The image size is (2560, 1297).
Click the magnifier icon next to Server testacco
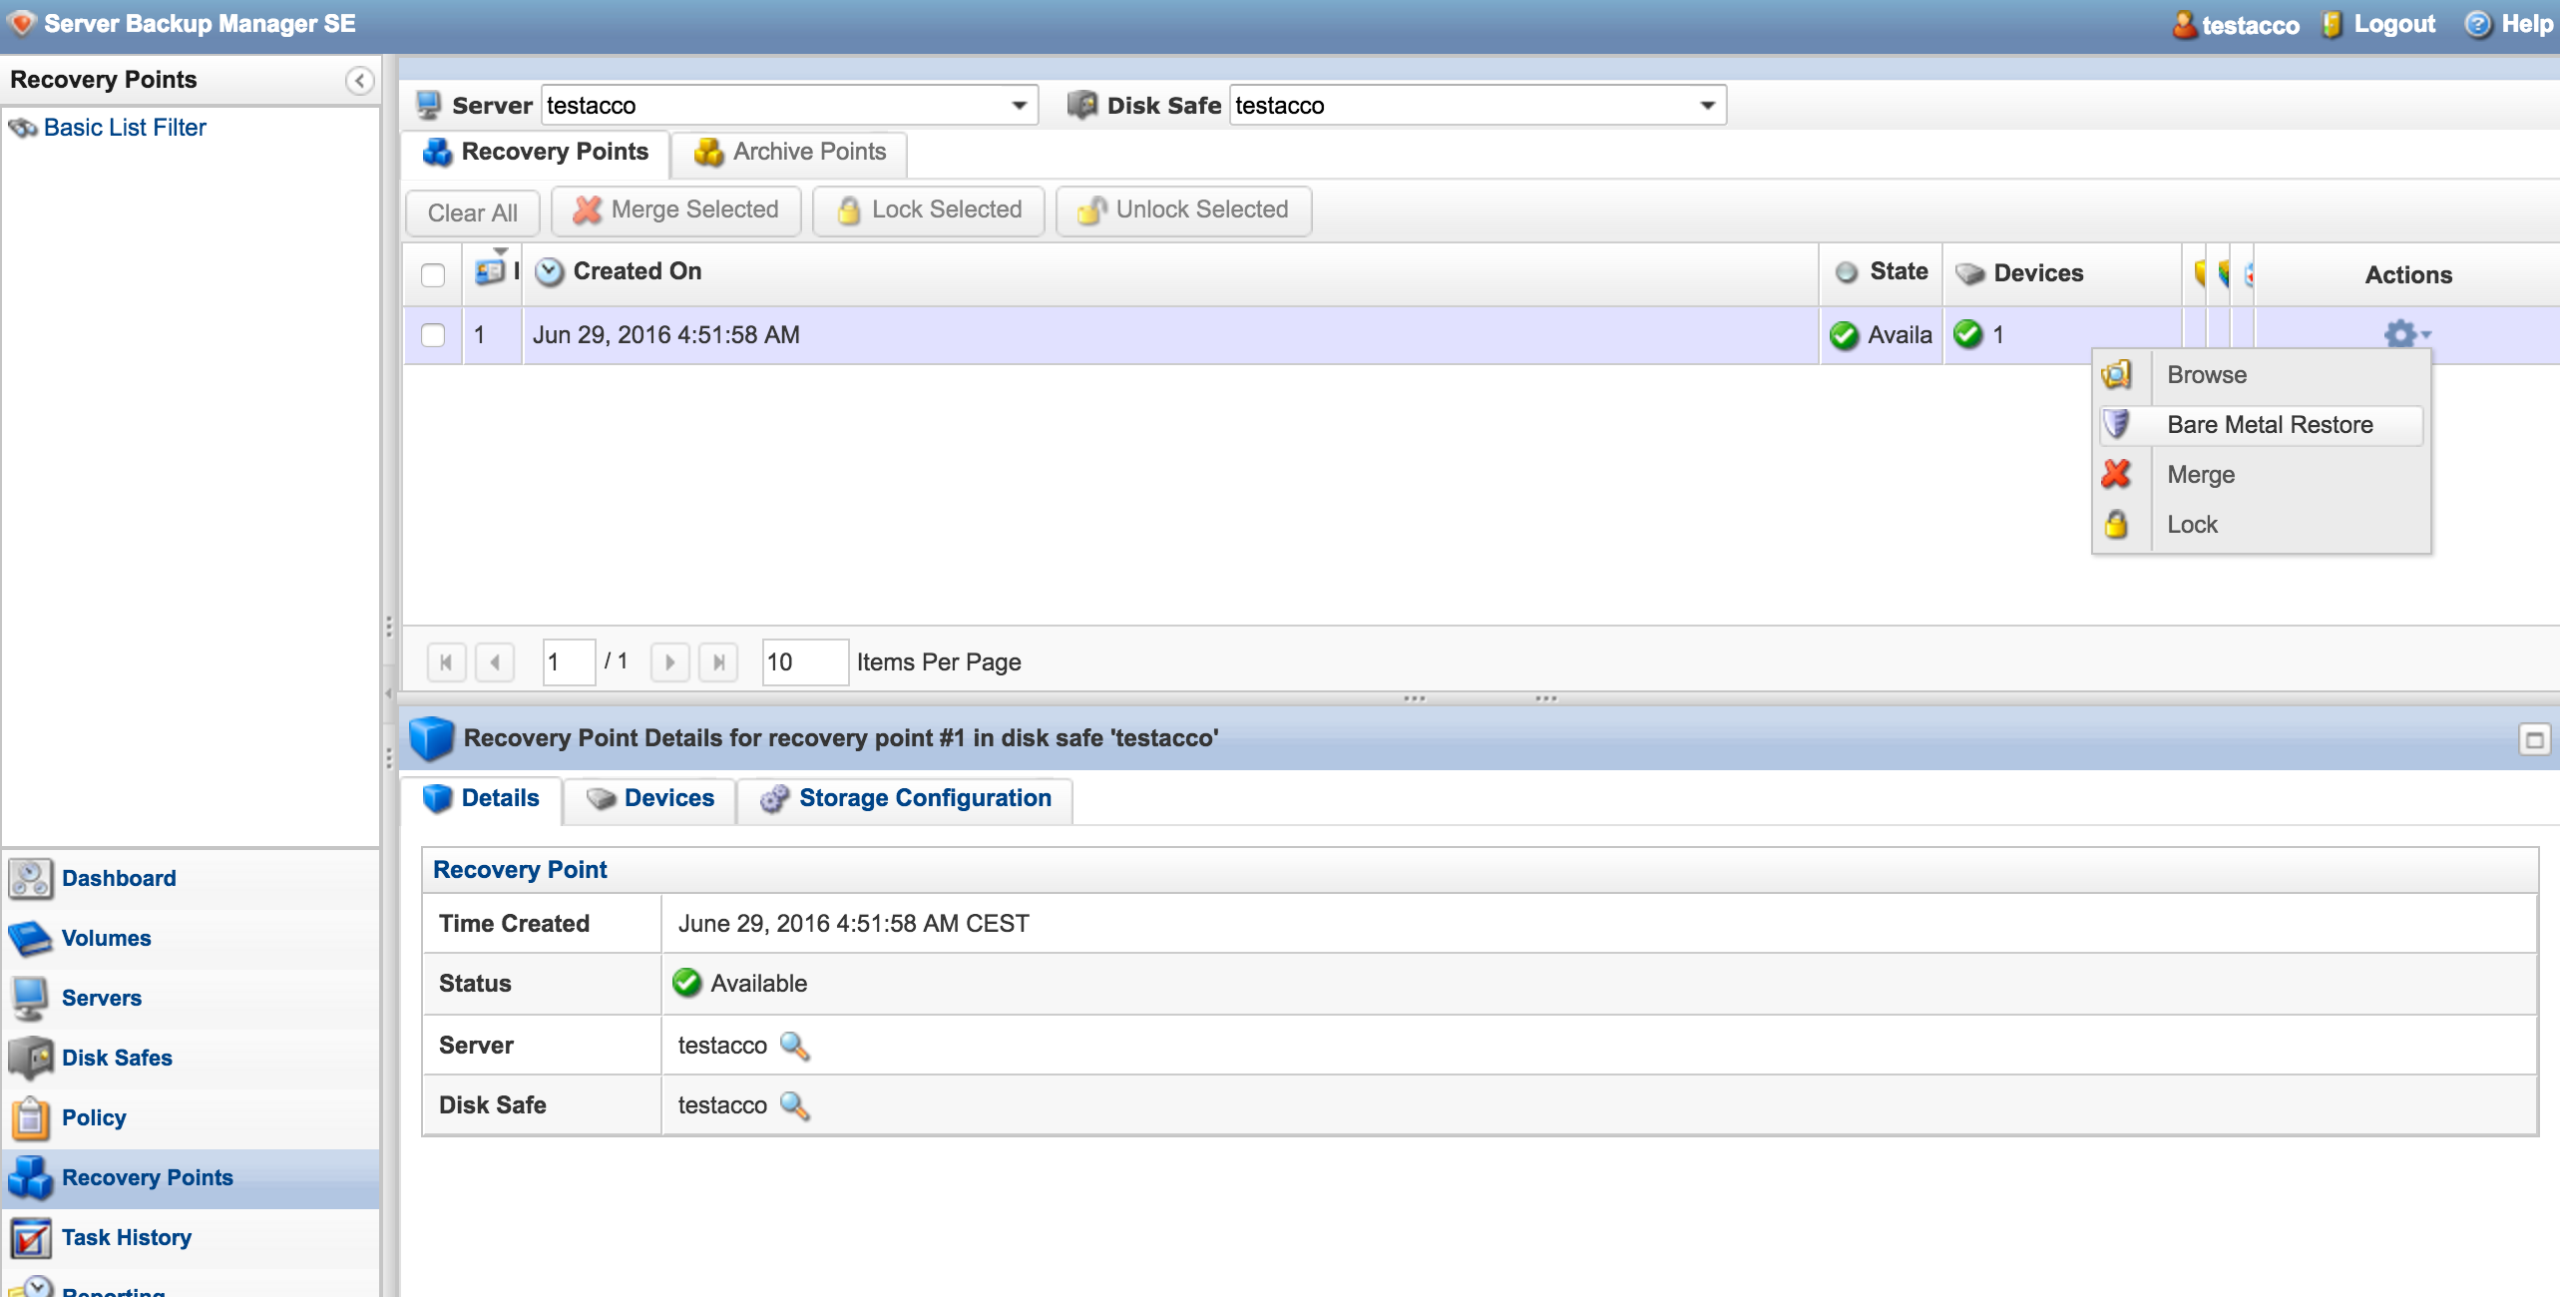point(794,1045)
